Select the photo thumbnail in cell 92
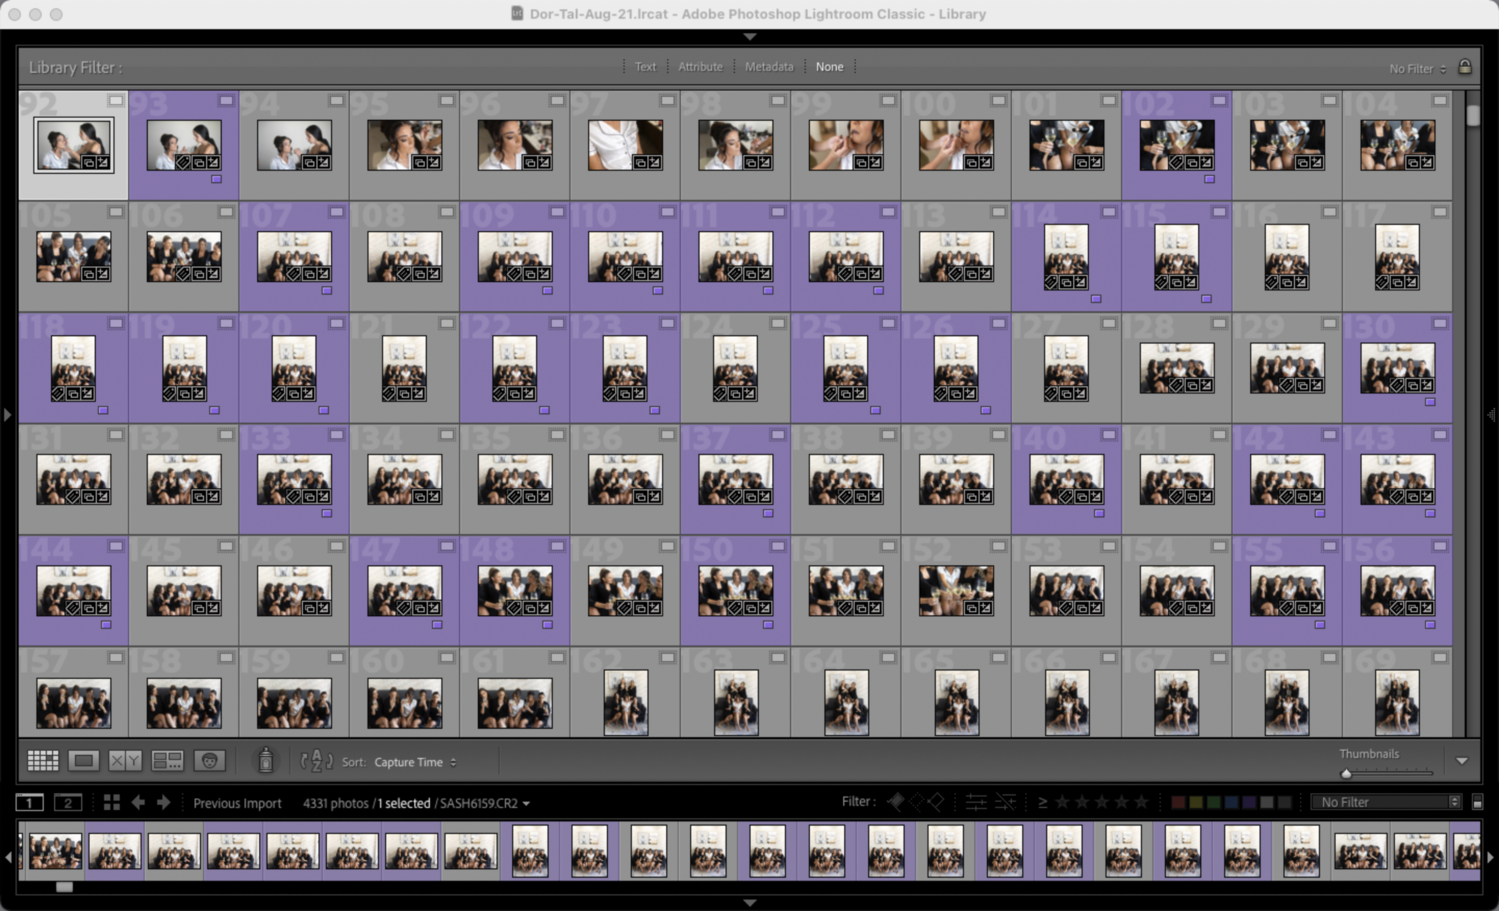Viewport: 1499px width, 911px height. pyautogui.click(x=73, y=145)
